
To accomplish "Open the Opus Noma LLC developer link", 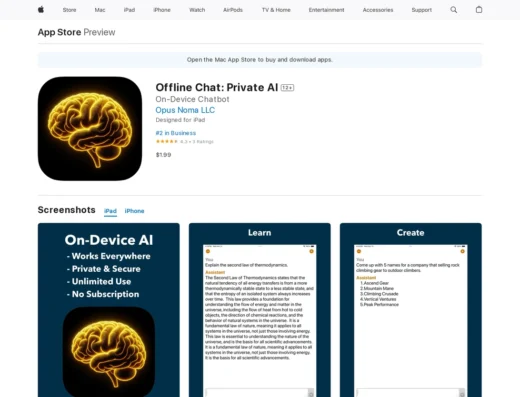I will (x=185, y=110).
